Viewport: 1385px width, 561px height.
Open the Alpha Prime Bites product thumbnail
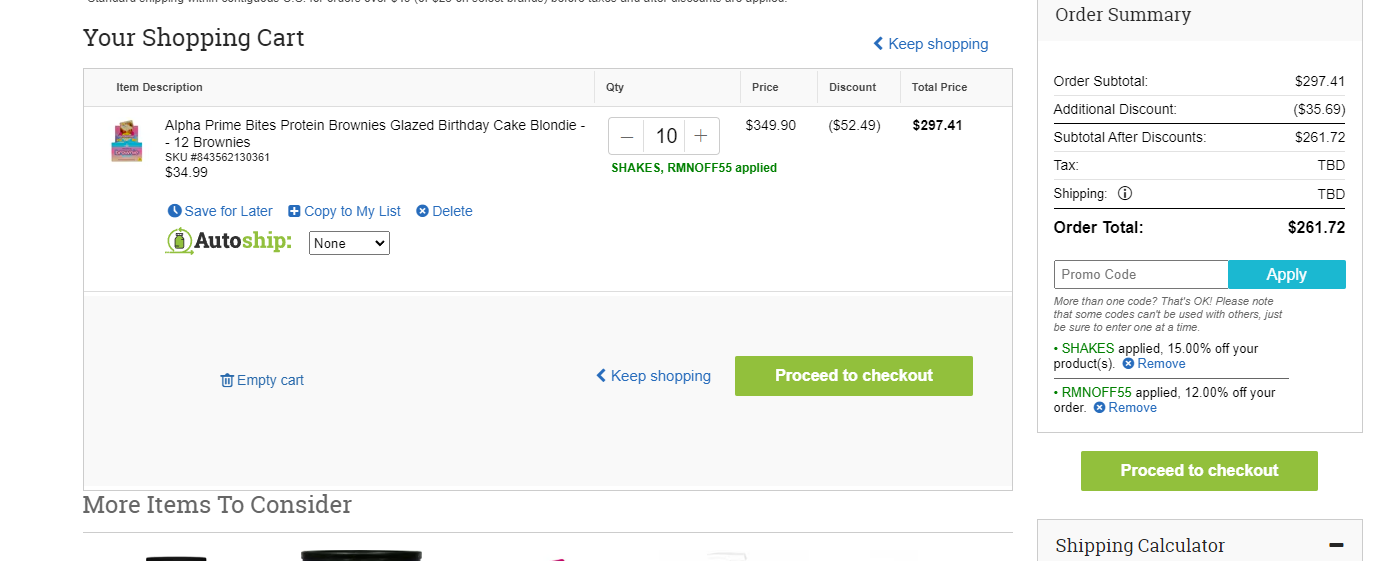click(127, 141)
